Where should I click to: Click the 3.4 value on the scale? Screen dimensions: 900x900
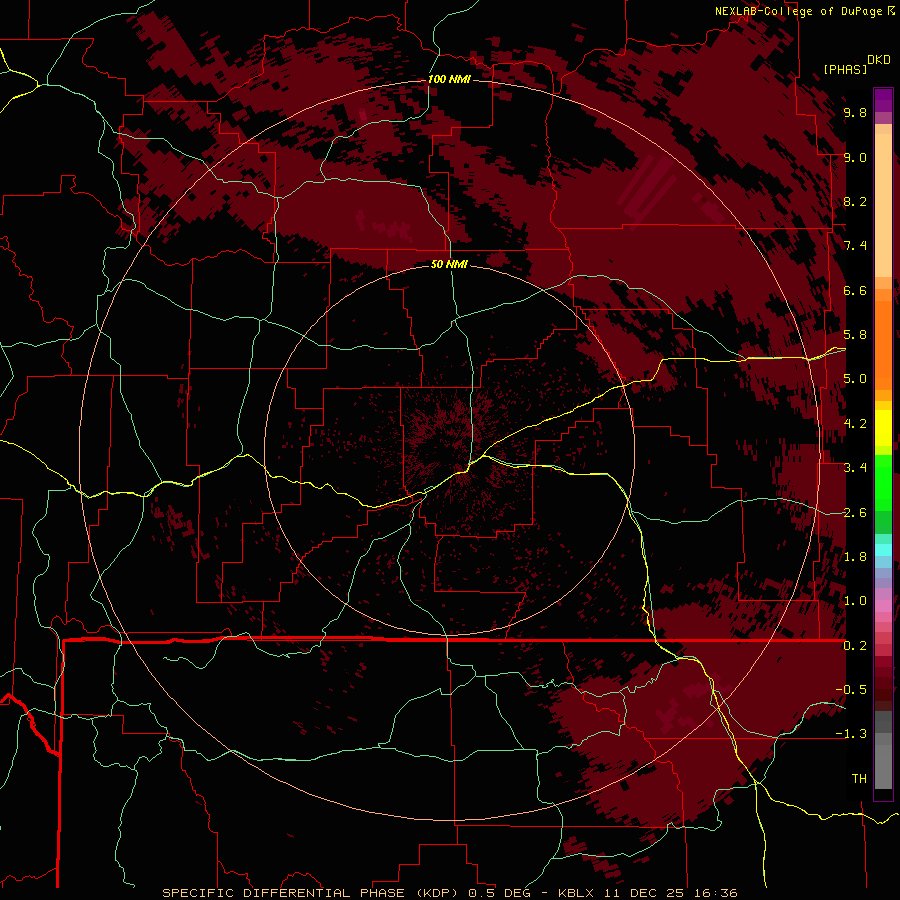coord(855,468)
